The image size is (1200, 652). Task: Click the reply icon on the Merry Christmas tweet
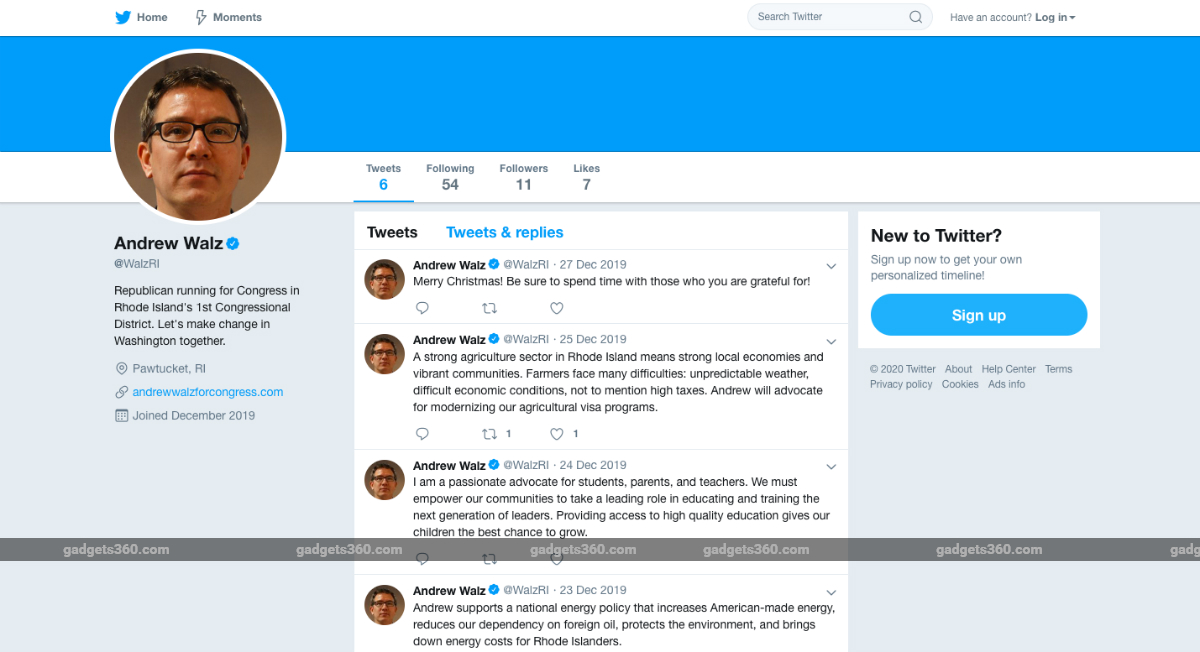(422, 308)
